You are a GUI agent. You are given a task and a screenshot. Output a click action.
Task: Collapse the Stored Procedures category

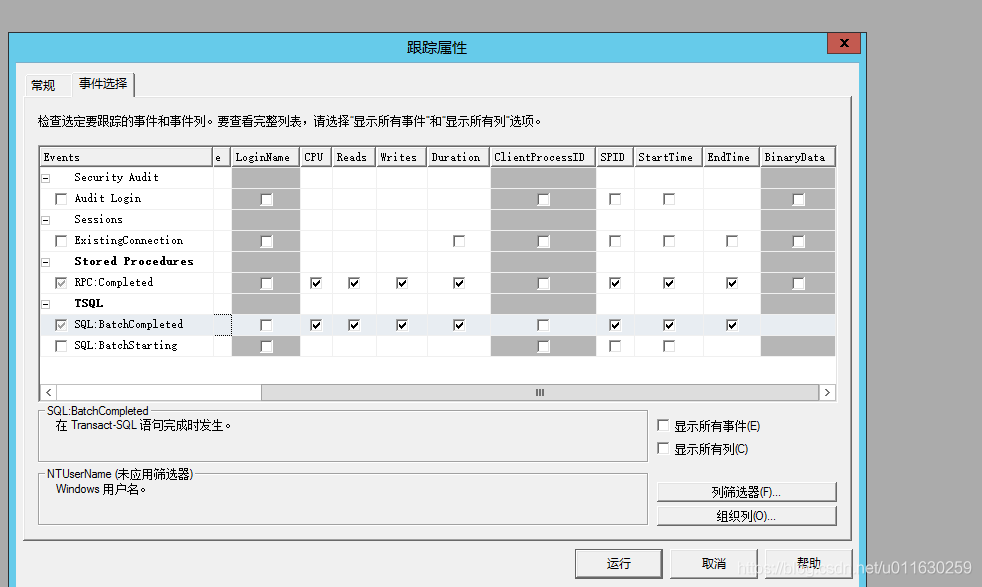[46, 262]
